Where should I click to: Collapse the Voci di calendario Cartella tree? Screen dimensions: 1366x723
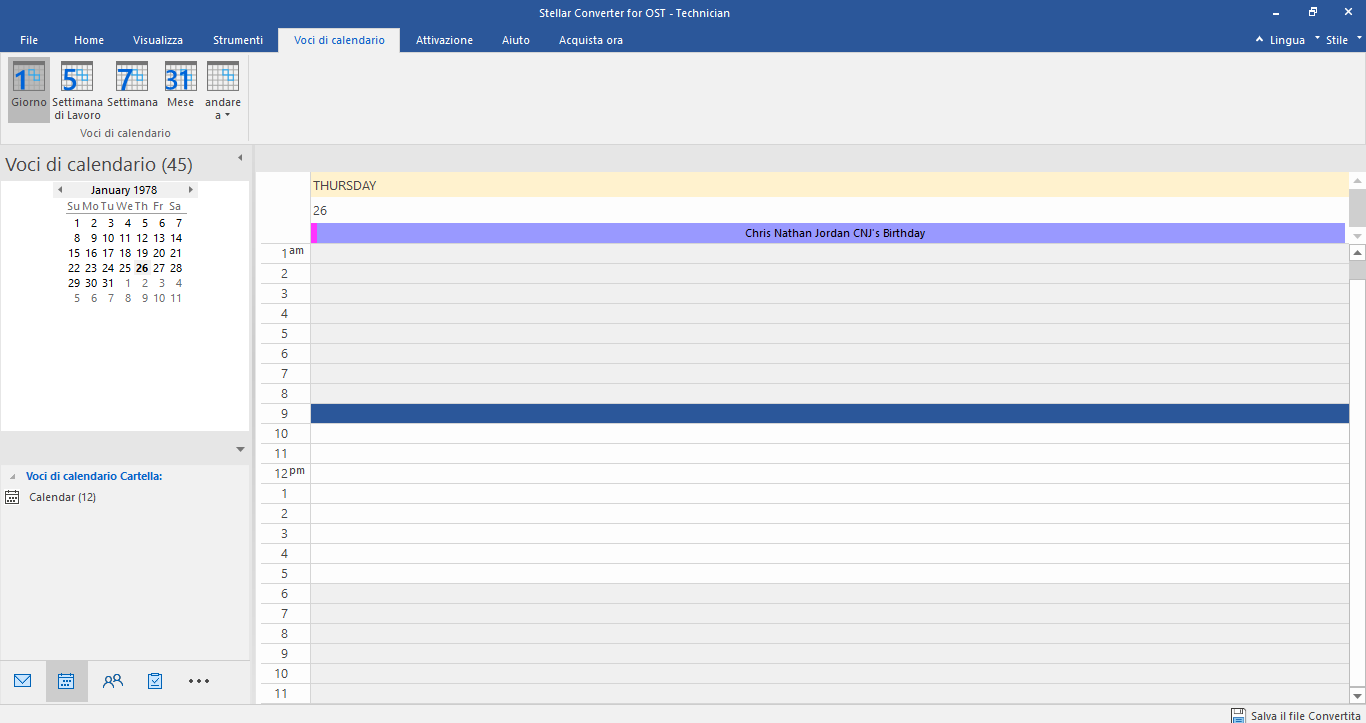pyautogui.click(x=13, y=477)
